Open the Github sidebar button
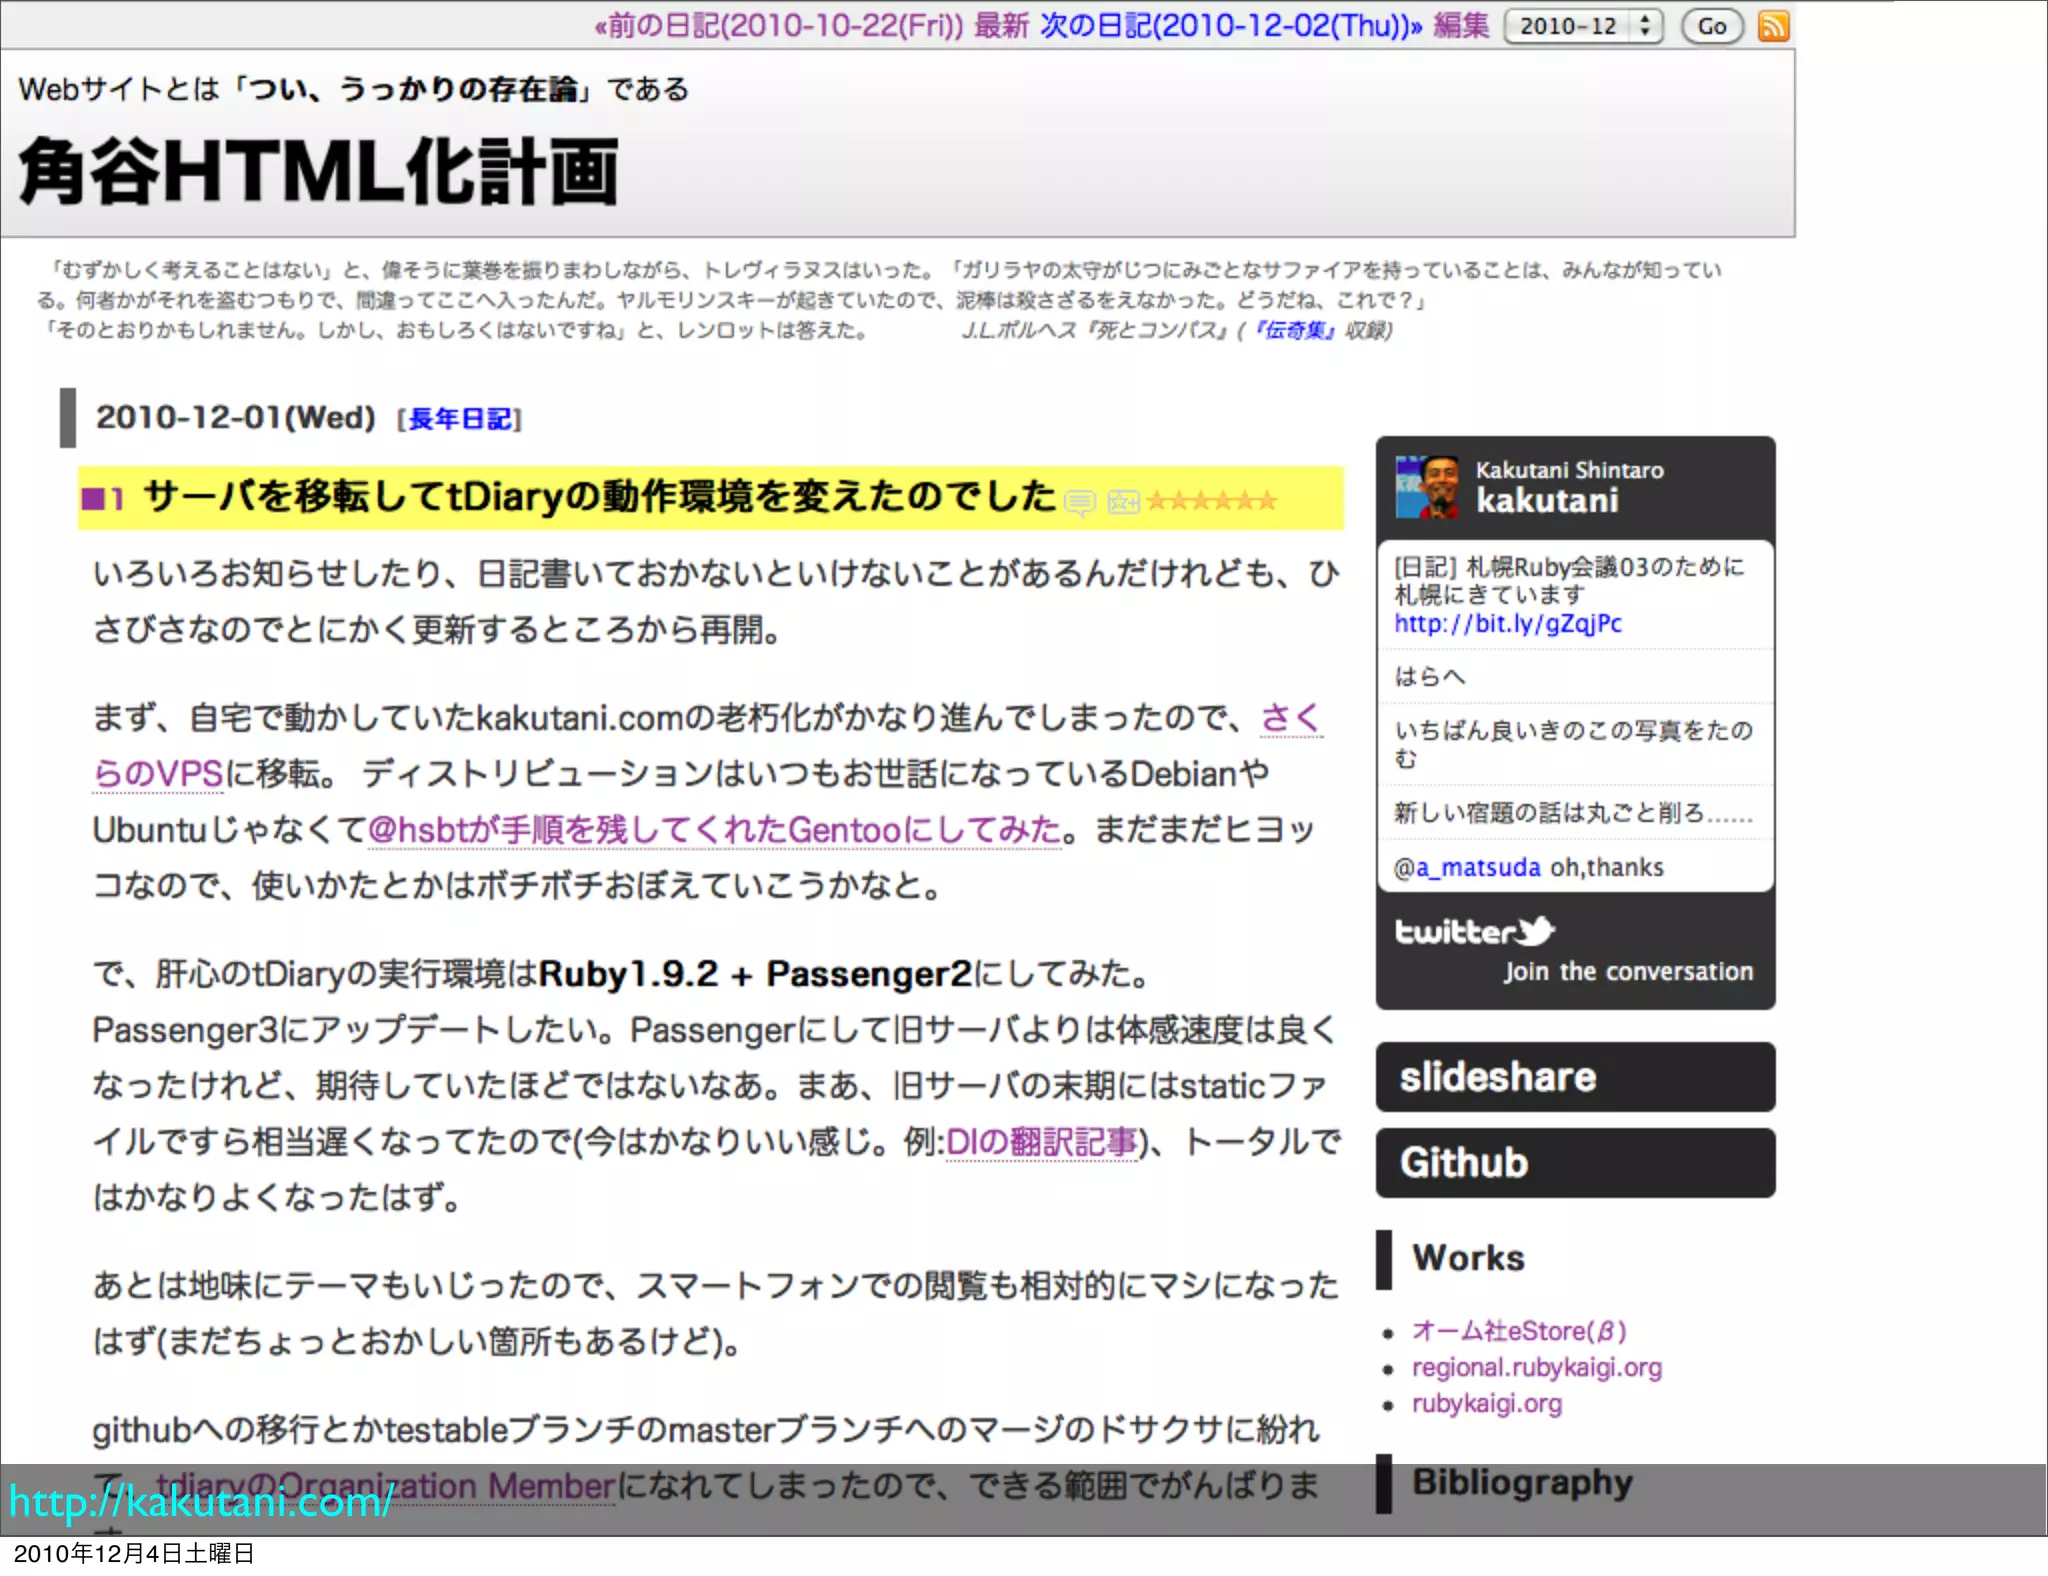The width and height of the screenshot is (2048, 1576). coord(1575,1163)
